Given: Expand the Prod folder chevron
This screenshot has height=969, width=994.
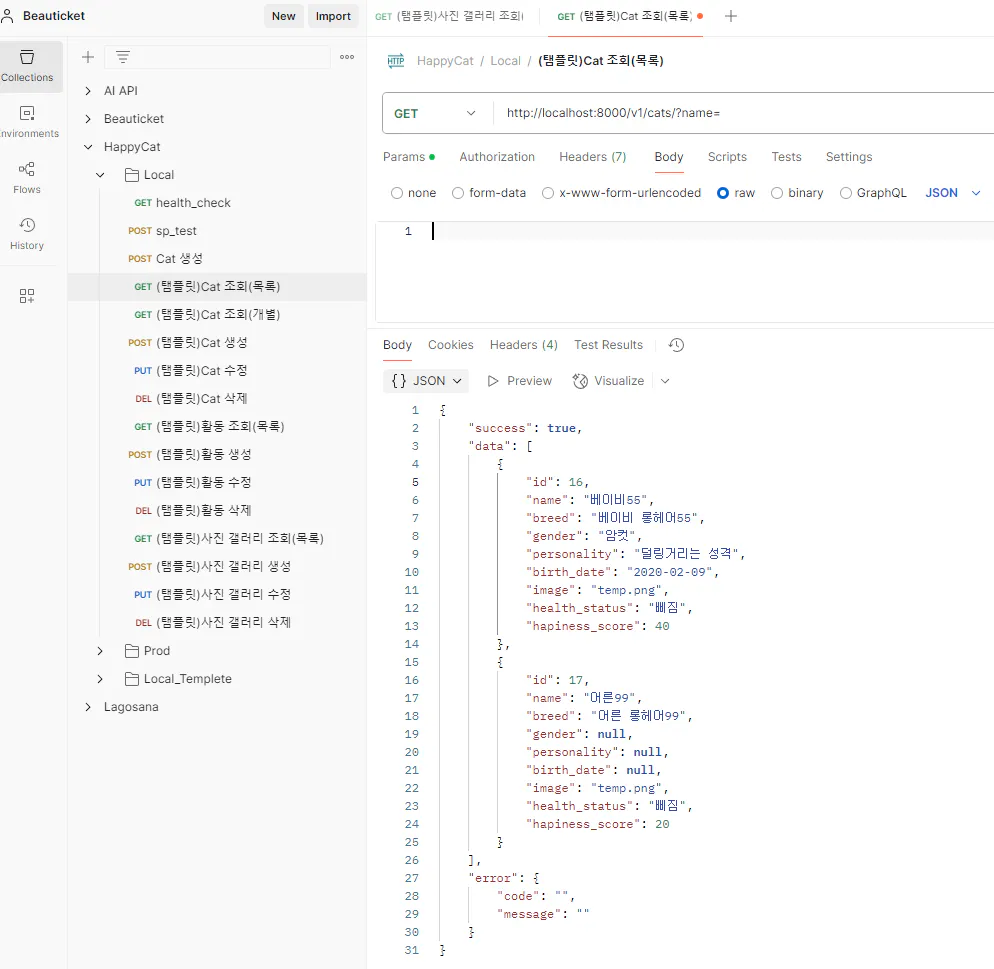Looking at the screenshot, I should click(x=100, y=651).
